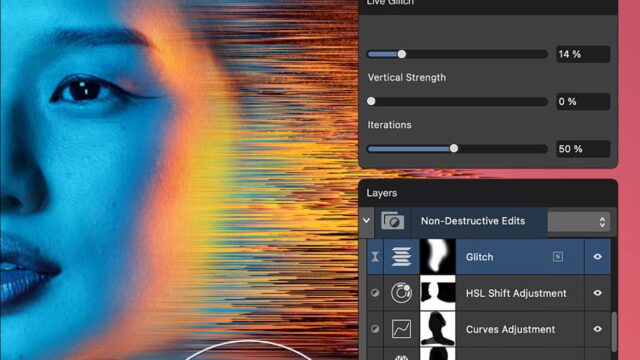The image size is (640, 360).
Task: Click the 14 % strength slider
Action: pyautogui.click(x=457, y=54)
